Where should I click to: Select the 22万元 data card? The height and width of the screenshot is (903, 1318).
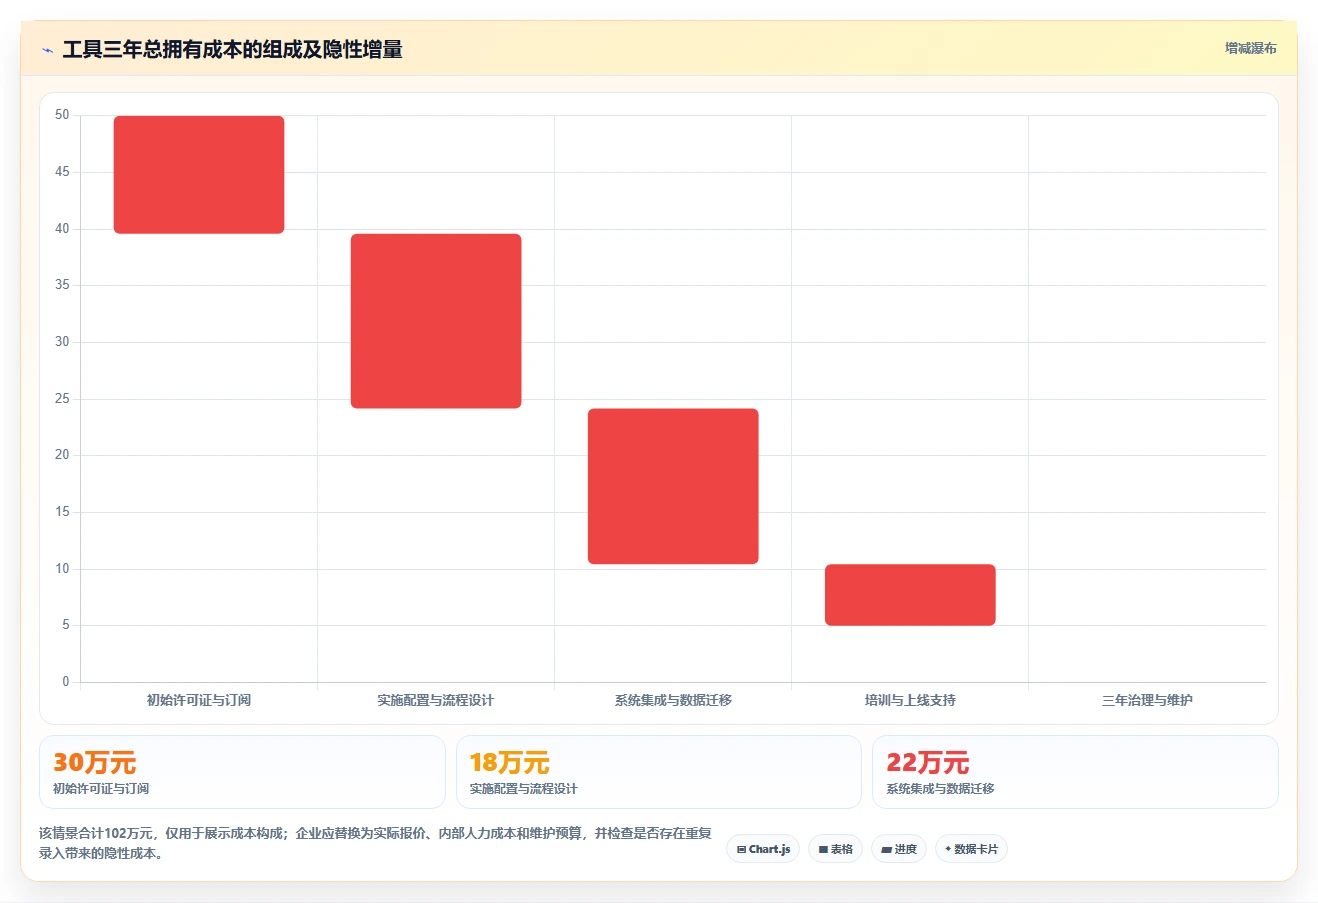[x=1075, y=772]
